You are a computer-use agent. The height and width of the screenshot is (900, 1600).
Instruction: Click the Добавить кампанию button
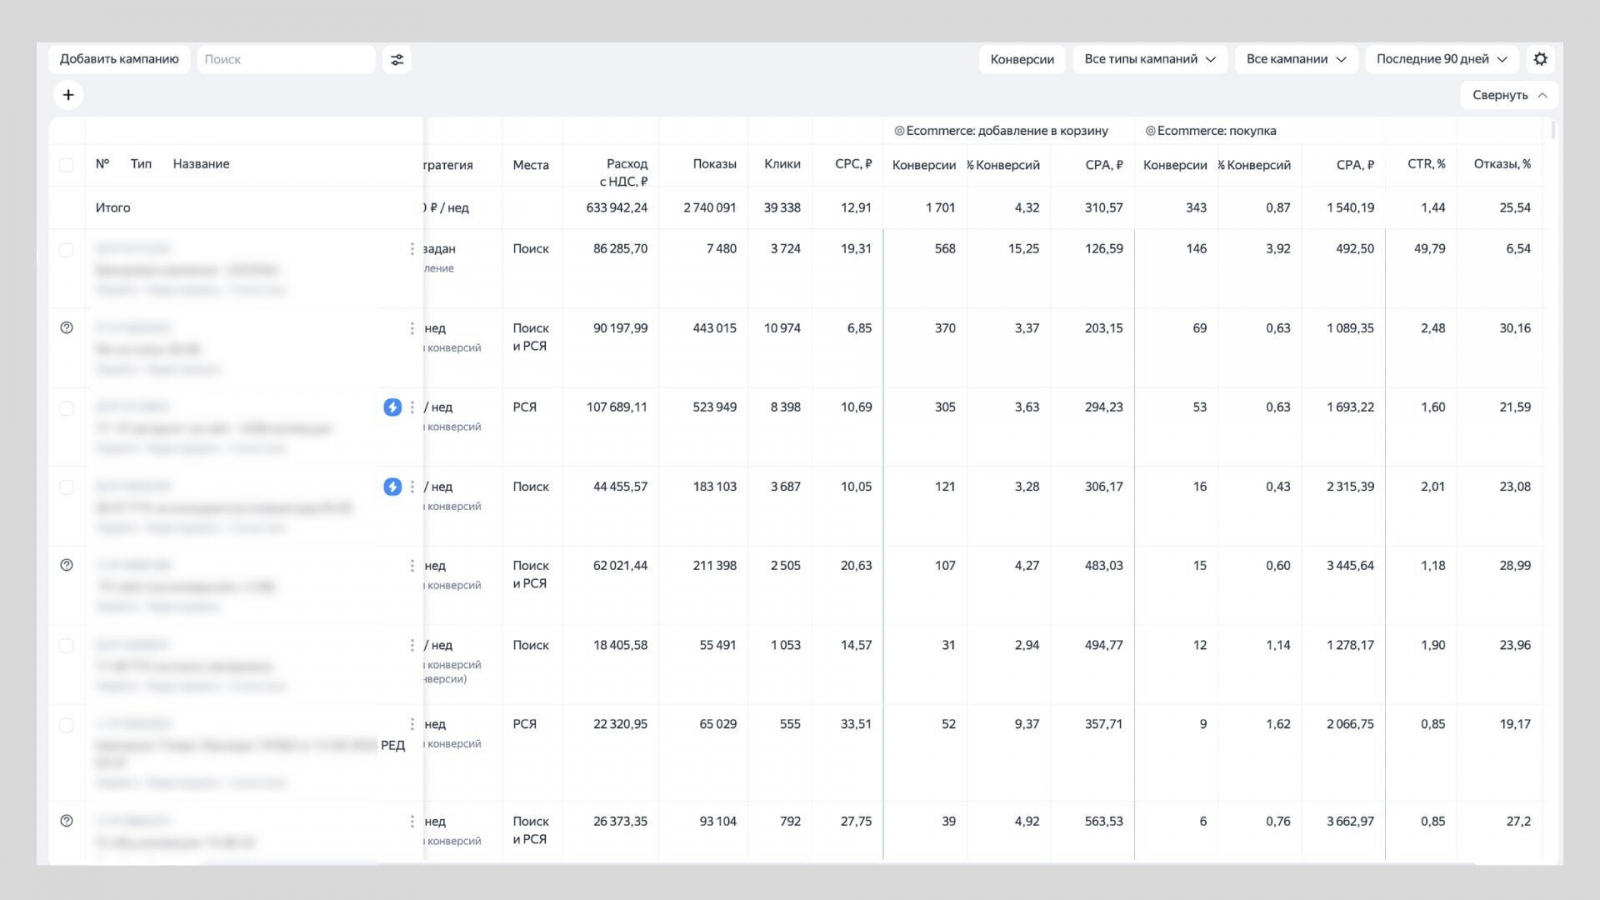click(119, 59)
